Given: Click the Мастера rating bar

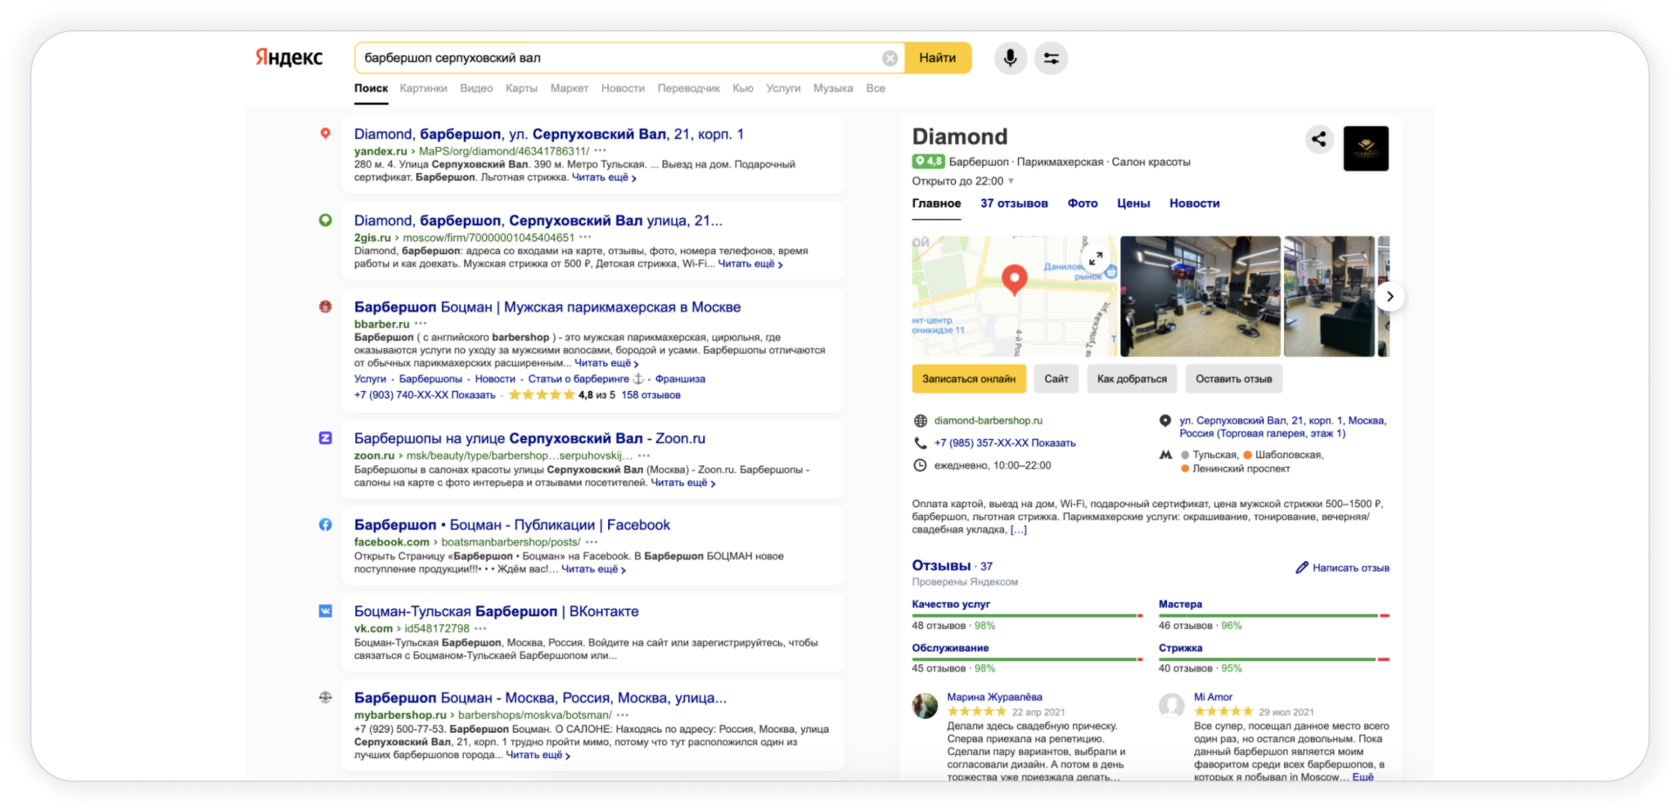Looking at the screenshot, I should coord(1274,615).
